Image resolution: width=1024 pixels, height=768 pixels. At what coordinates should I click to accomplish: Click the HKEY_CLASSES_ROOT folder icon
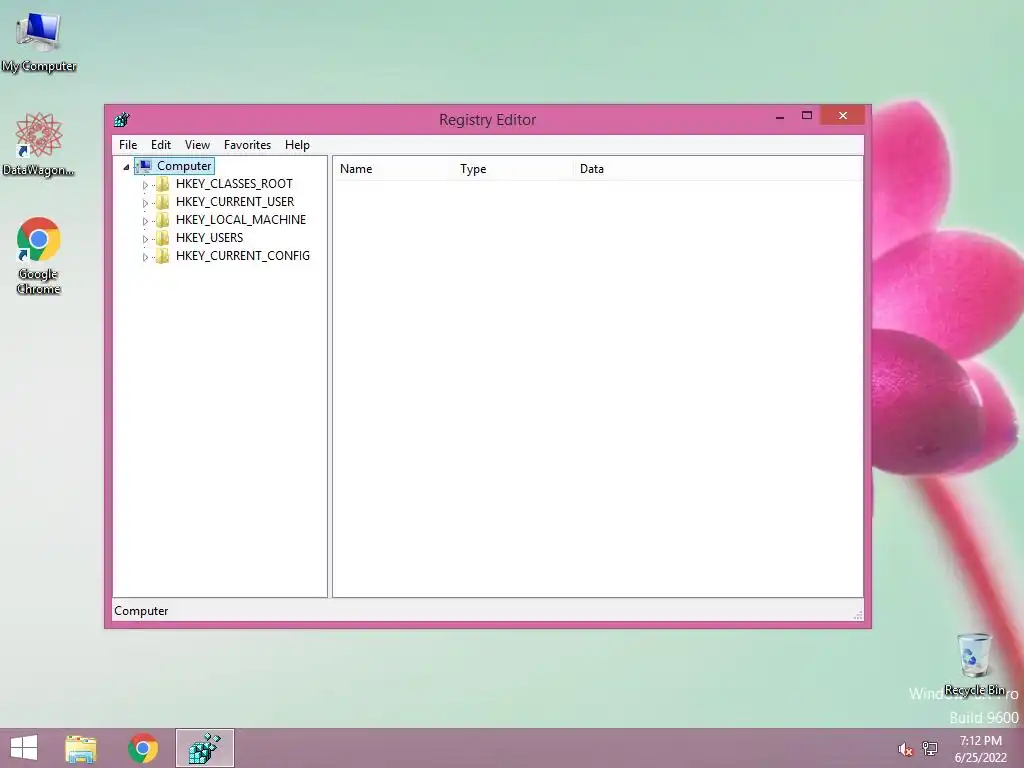[x=162, y=184]
